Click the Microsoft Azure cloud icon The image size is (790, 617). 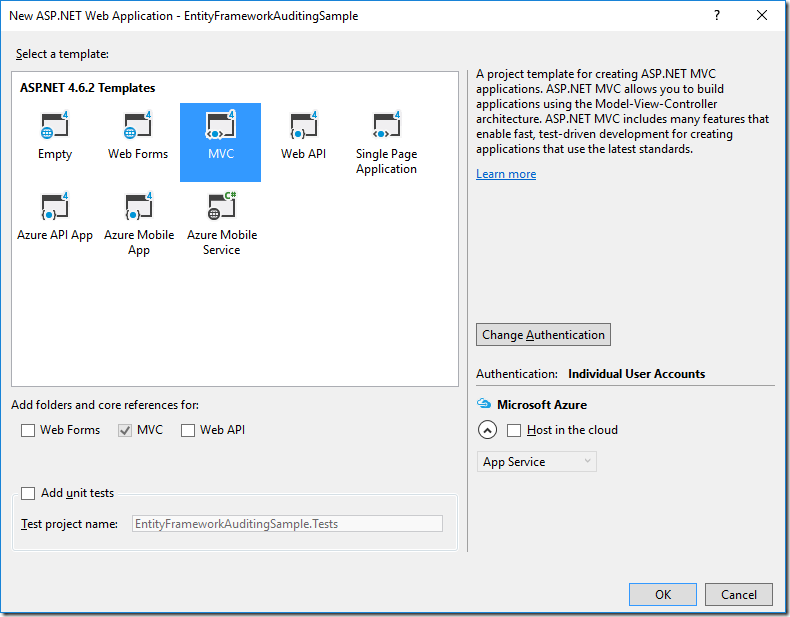(x=484, y=403)
